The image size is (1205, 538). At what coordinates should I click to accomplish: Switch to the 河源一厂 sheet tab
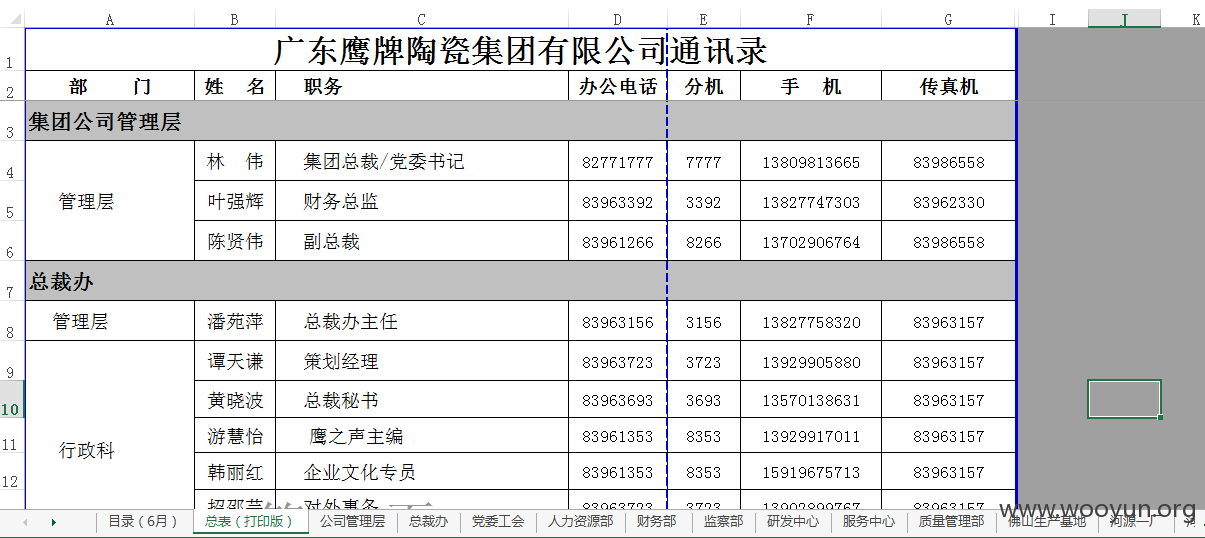click(1134, 521)
